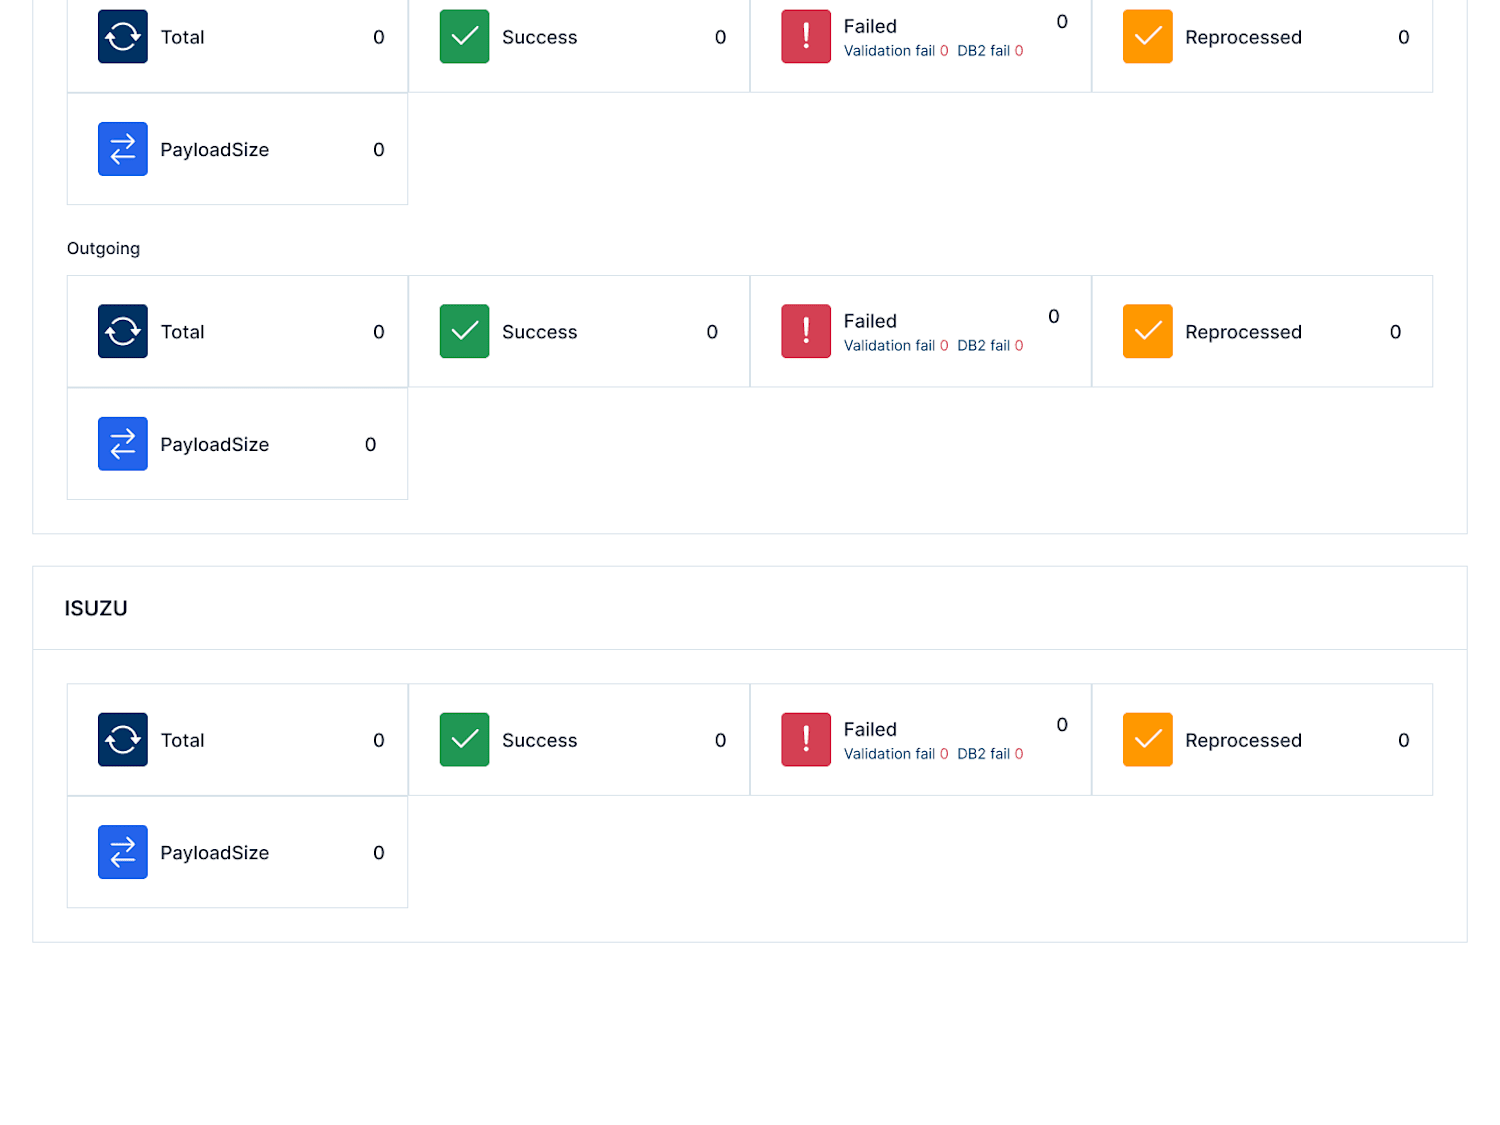Open 'DB2 fail 0' in card above Outgoing
This screenshot has height=1125, width=1500.
coord(990,51)
